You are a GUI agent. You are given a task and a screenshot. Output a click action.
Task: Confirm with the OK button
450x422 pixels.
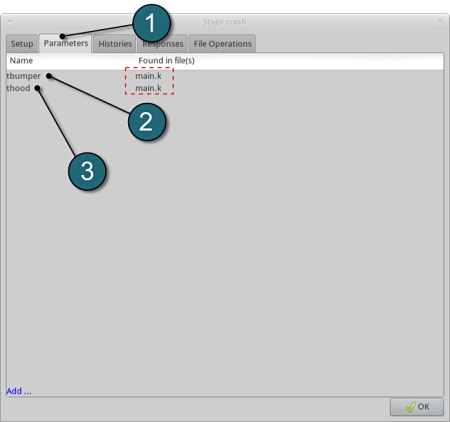click(417, 407)
